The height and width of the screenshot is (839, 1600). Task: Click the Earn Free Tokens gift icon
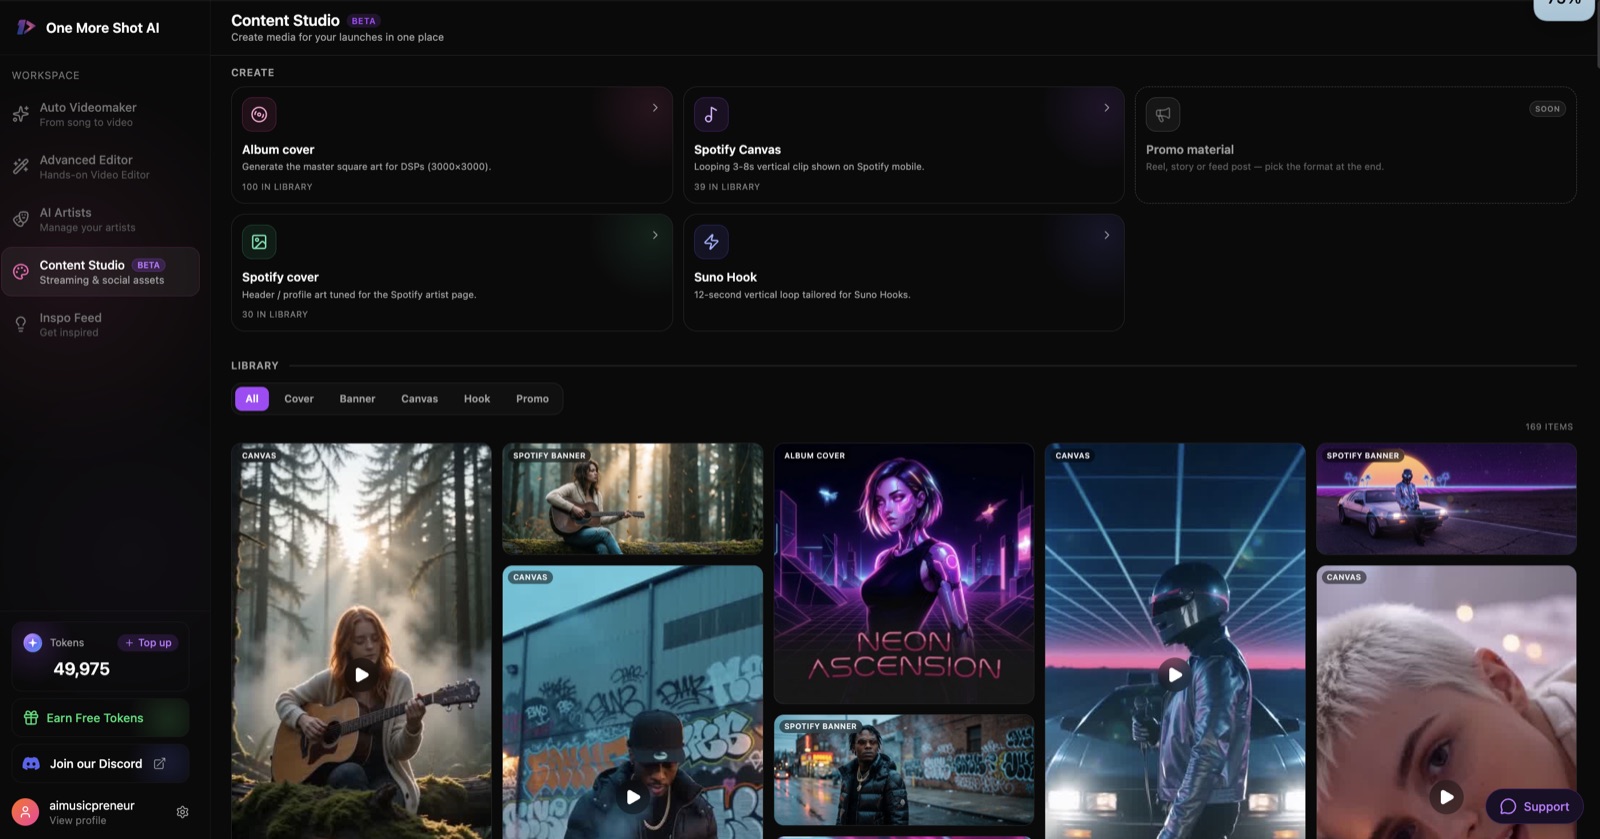31,718
